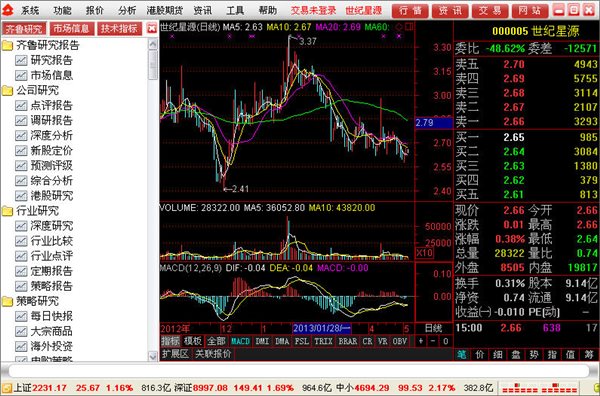Image resolution: width=600 pixels, height=396 pixels.
Task: Open the 系统 menu
Action: coord(30,11)
